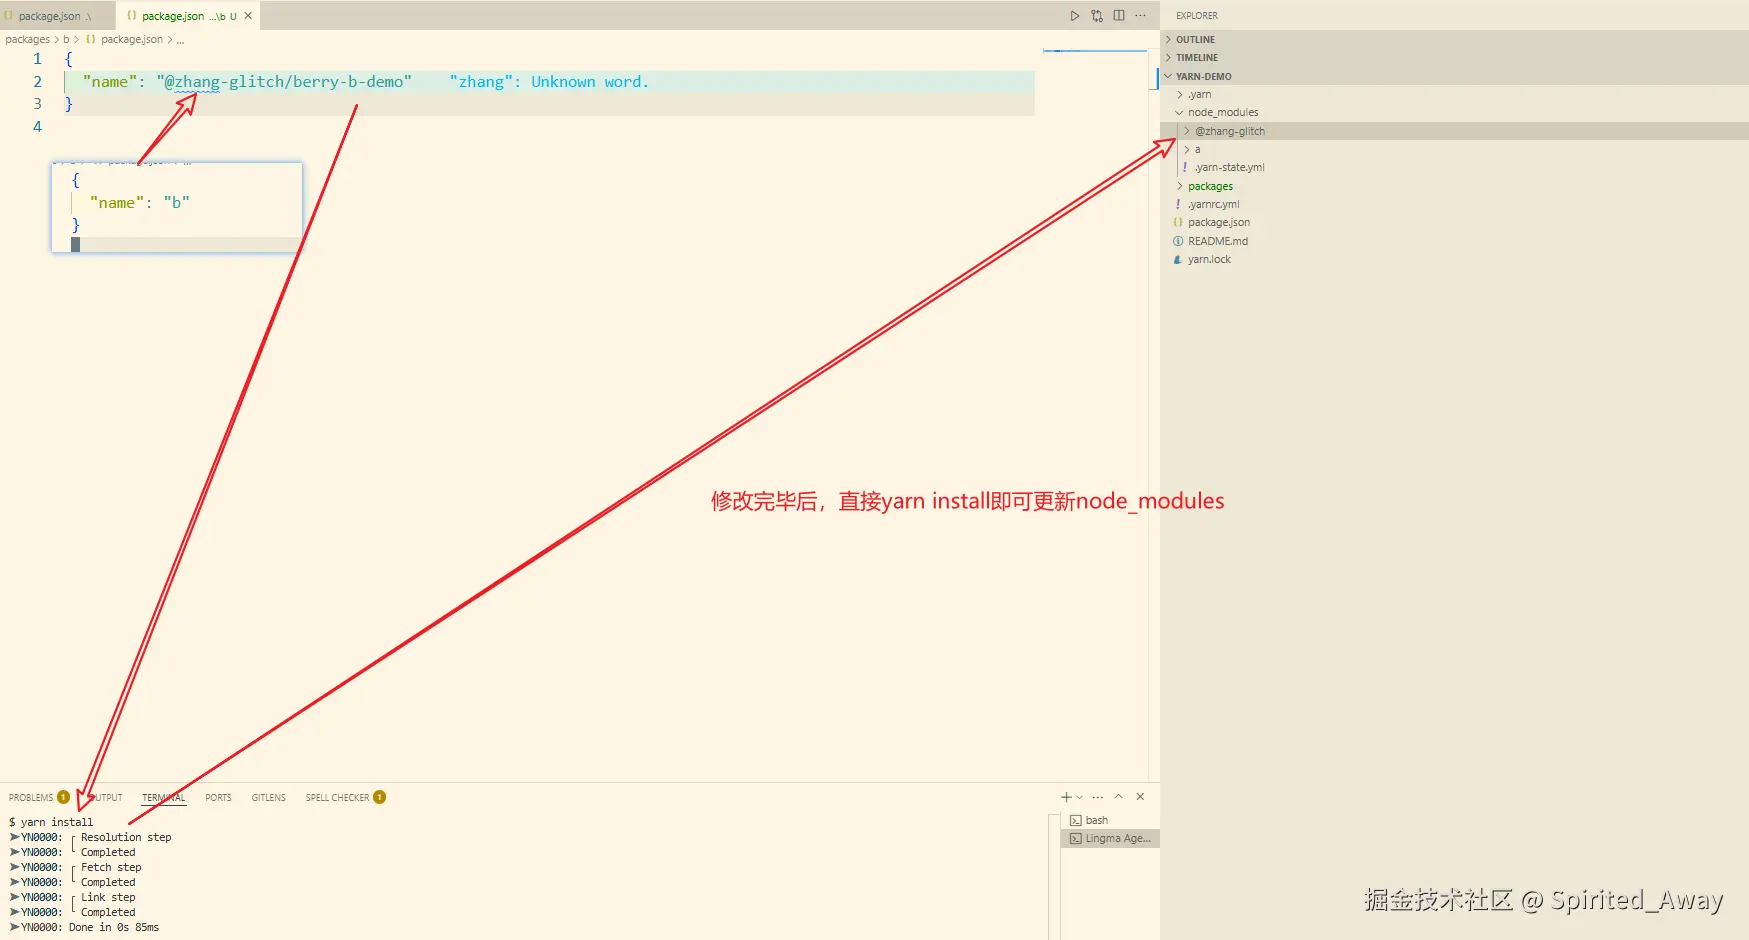Switch to the PROBLEMS panel tab
This screenshot has height=940, width=1749.
(x=31, y=798)
